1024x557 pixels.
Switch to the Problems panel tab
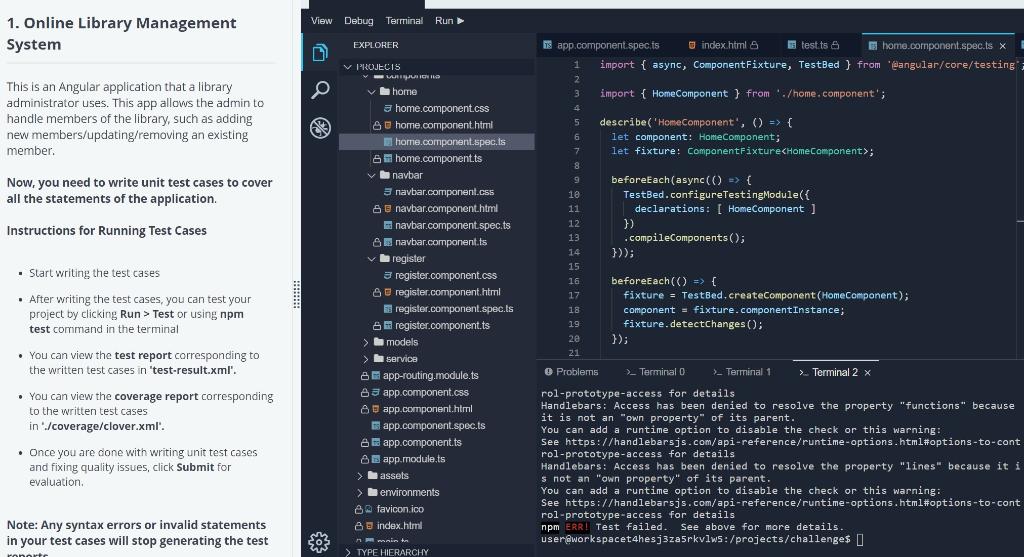click(x=571, y=372)
